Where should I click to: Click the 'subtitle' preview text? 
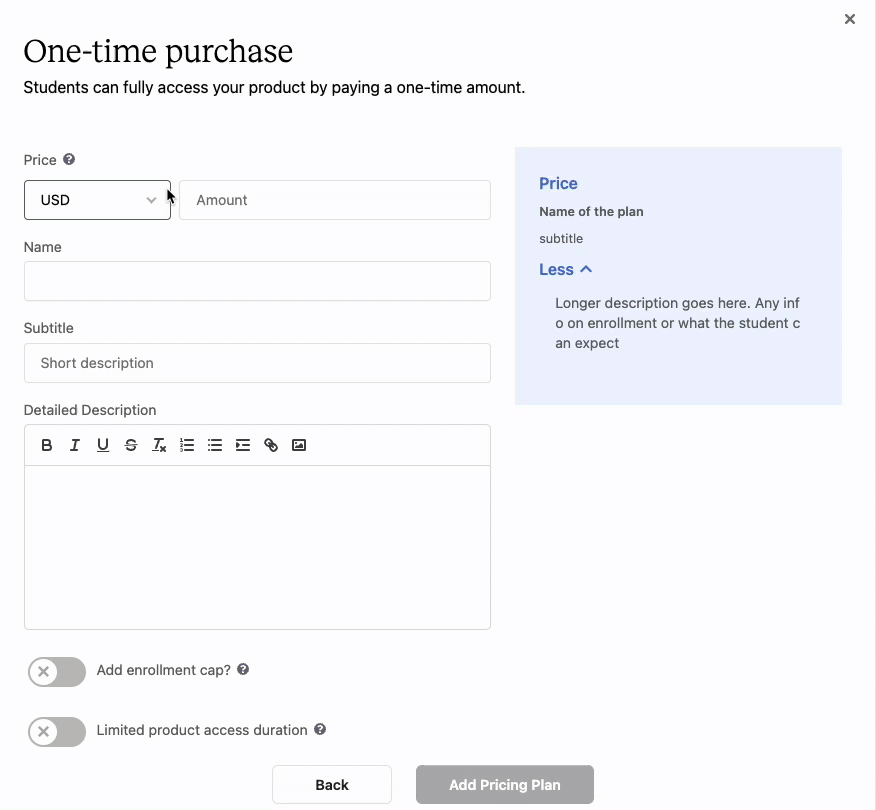click(x=561, y=239)
